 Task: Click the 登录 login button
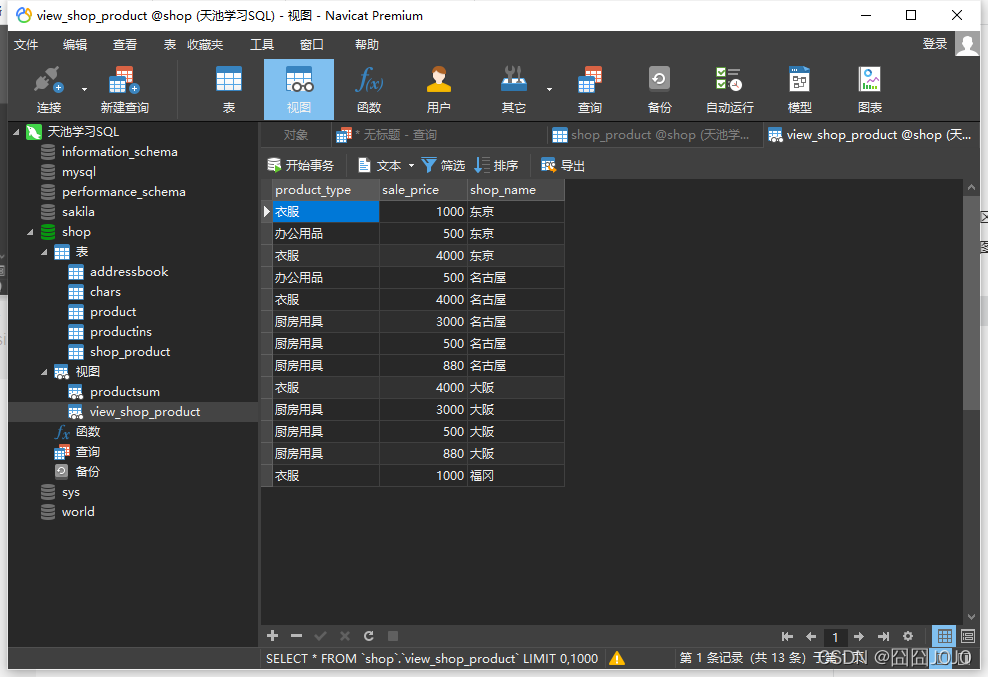point(935,43)
